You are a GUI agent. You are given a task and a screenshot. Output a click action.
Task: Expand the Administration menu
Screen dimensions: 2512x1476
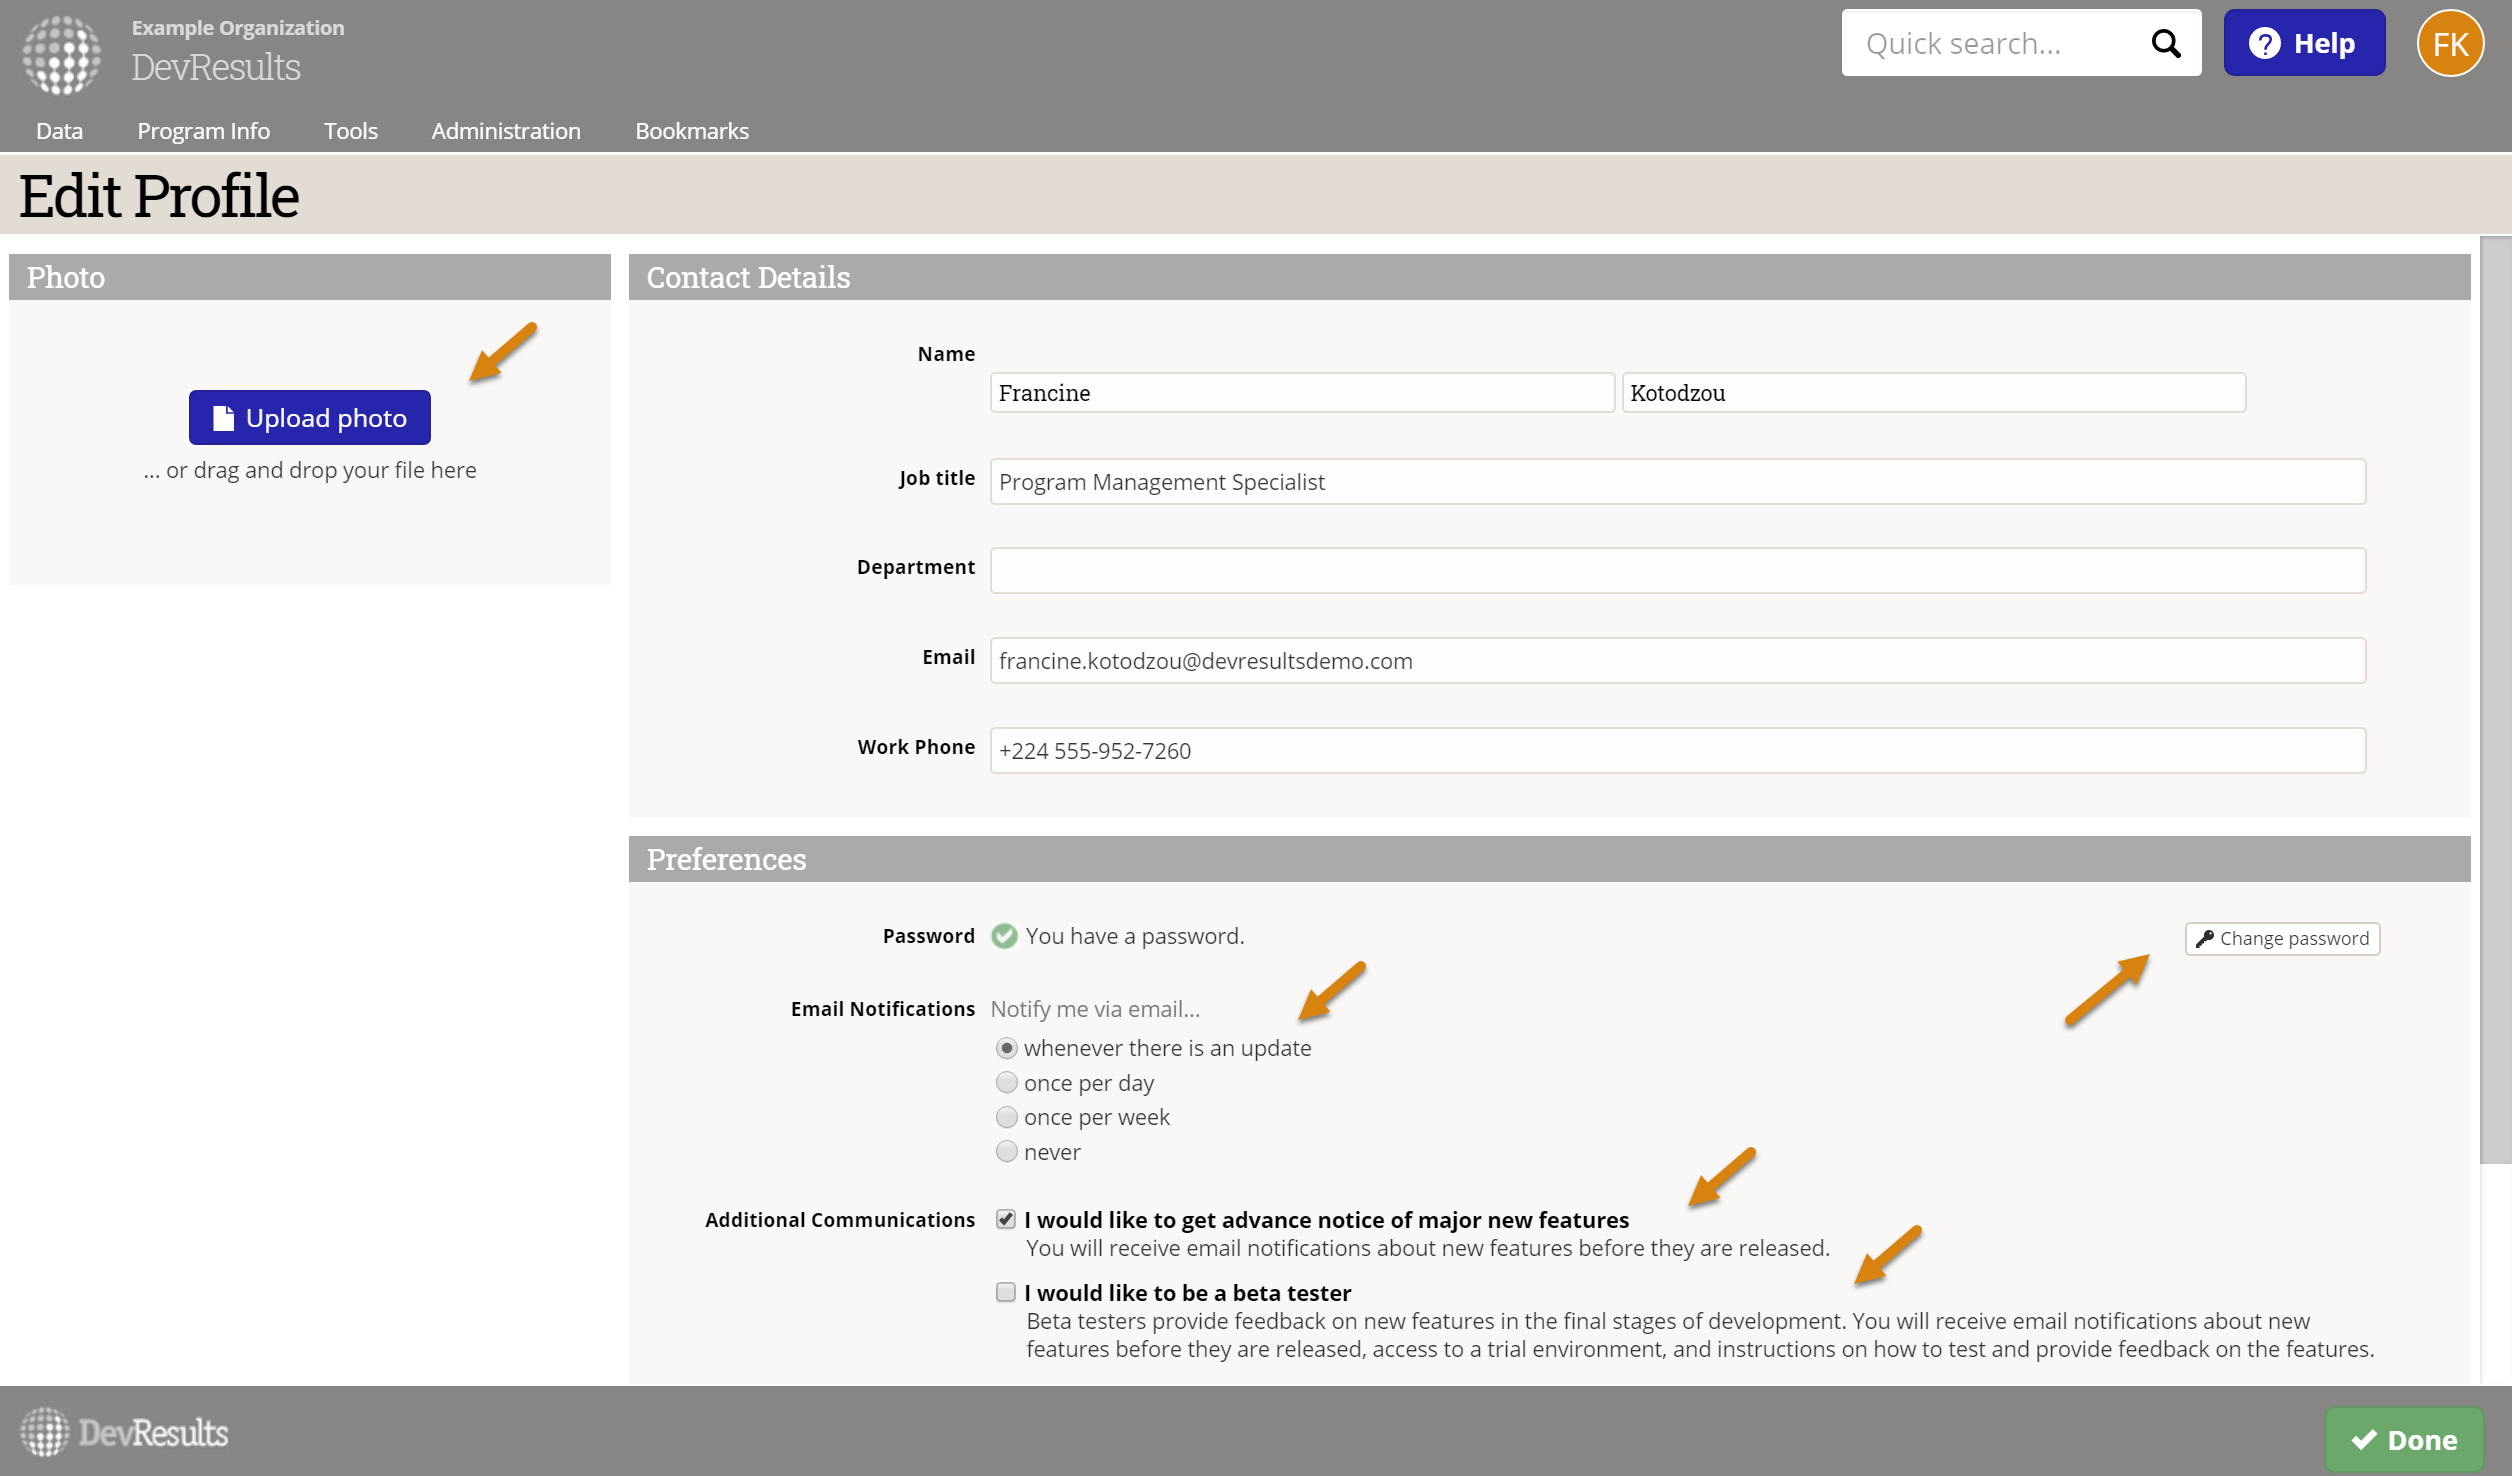(505, 131)
